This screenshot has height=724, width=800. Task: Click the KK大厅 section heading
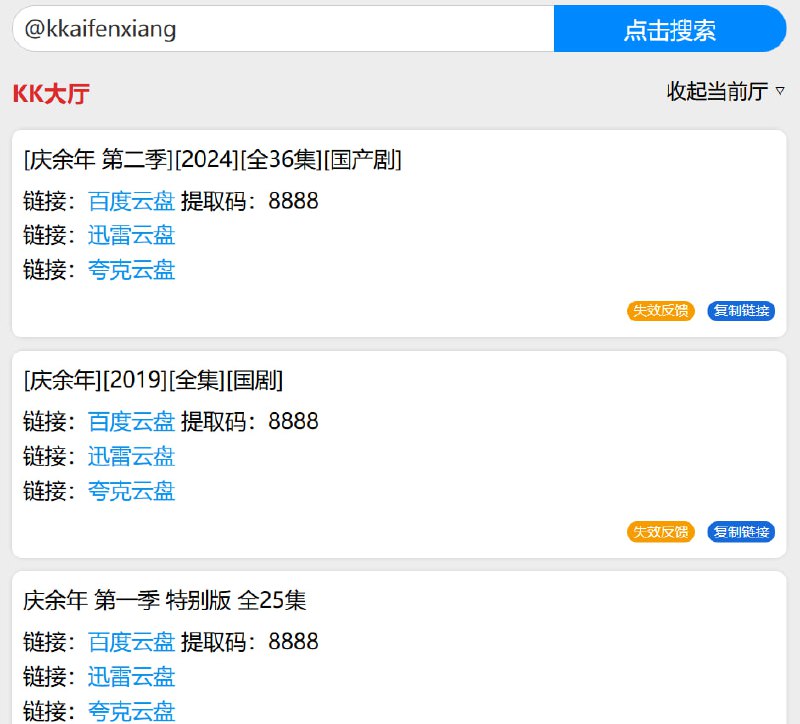[x=51, y=95]
